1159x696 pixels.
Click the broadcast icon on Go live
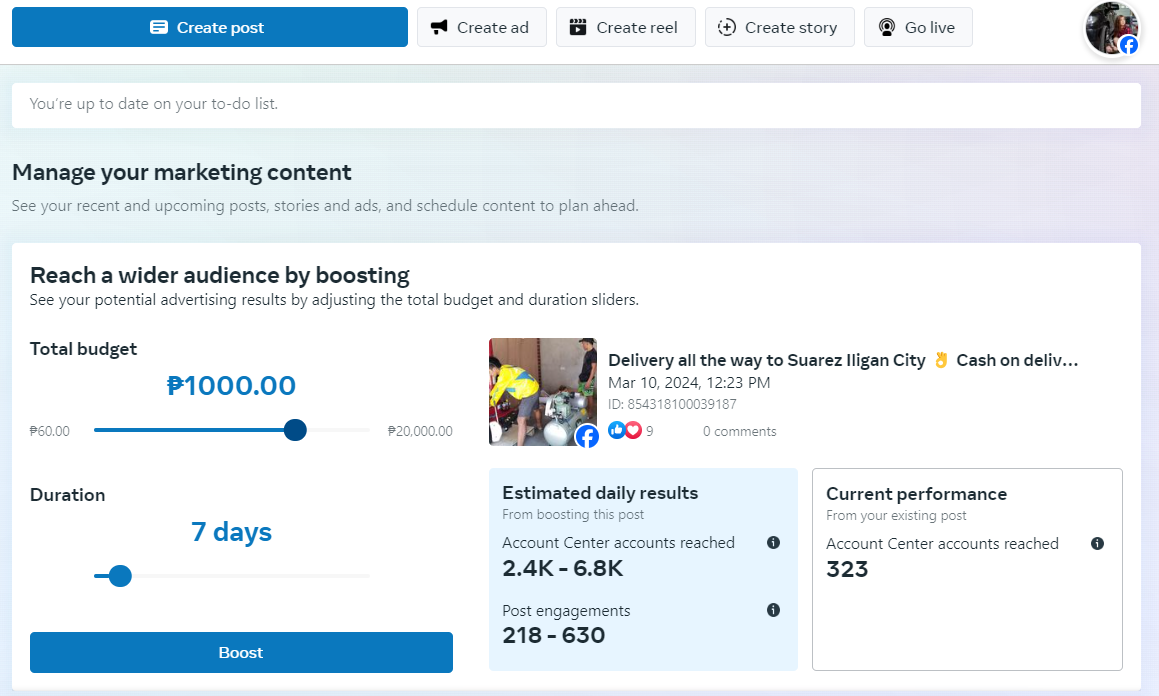click(x=886, y=27)
